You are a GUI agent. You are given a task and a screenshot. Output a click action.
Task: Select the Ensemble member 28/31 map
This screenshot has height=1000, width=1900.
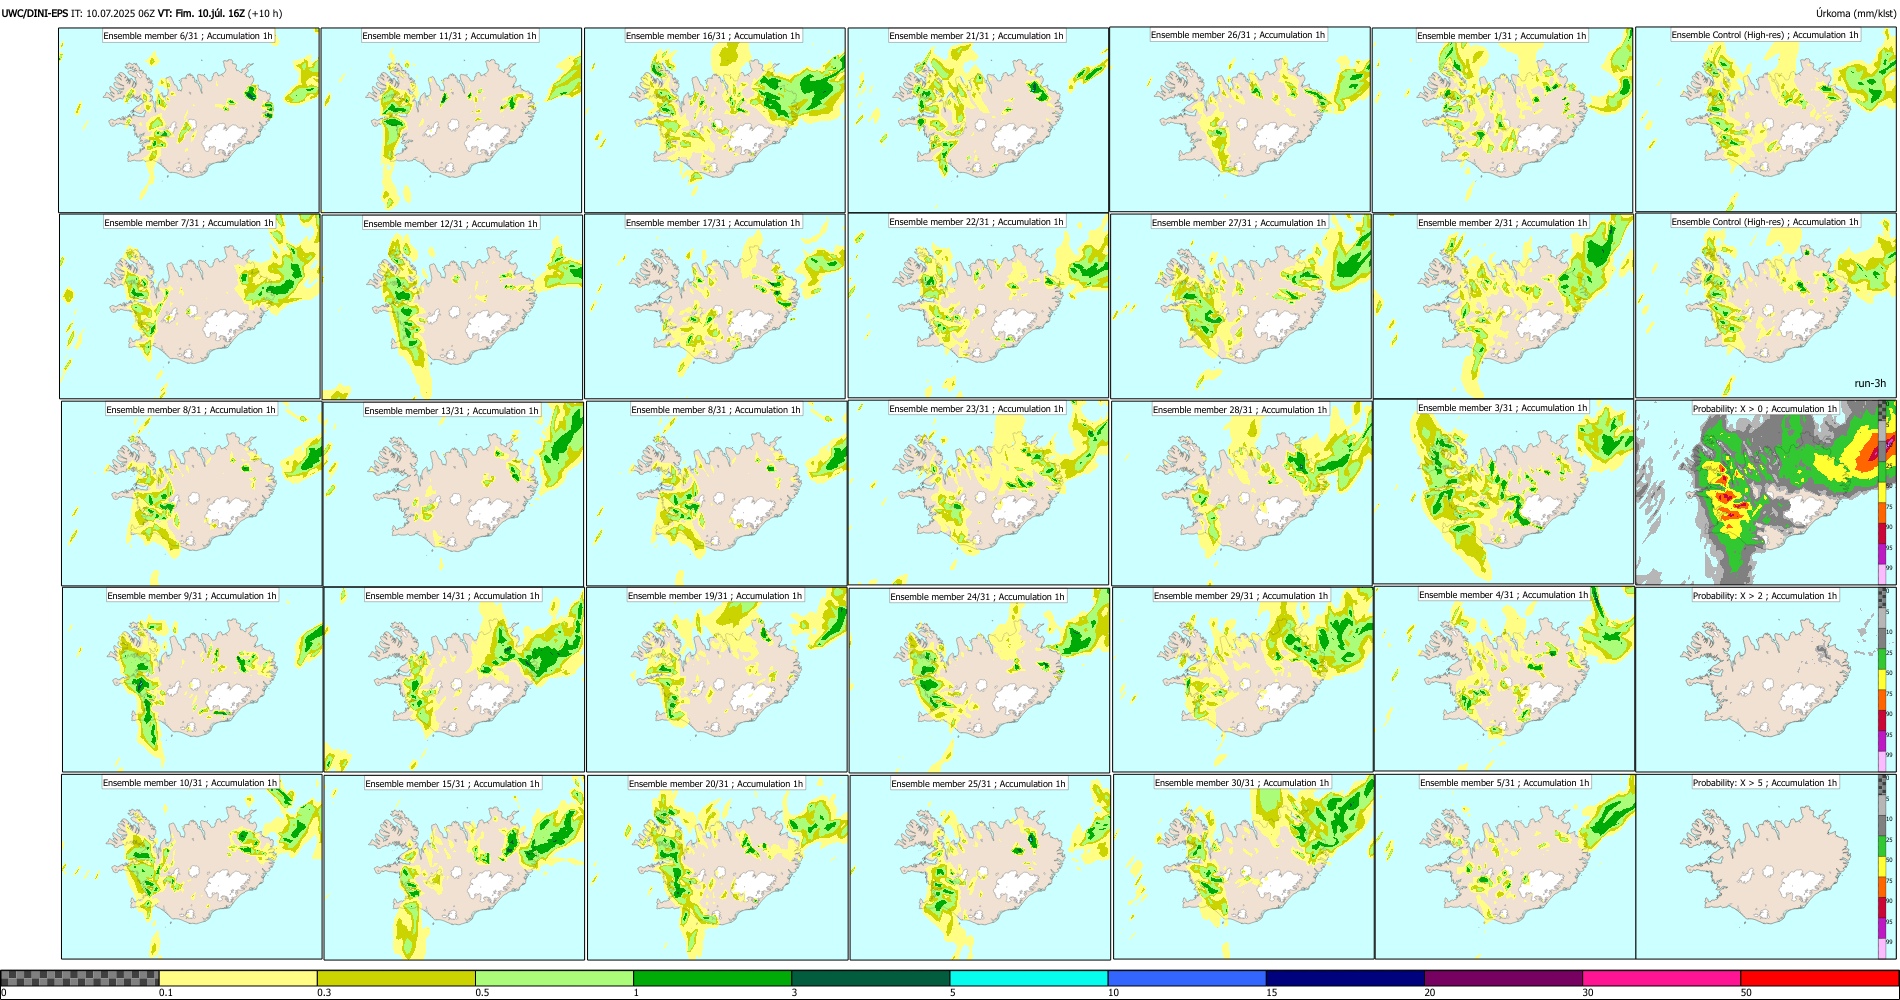[x=1242, y=493]
